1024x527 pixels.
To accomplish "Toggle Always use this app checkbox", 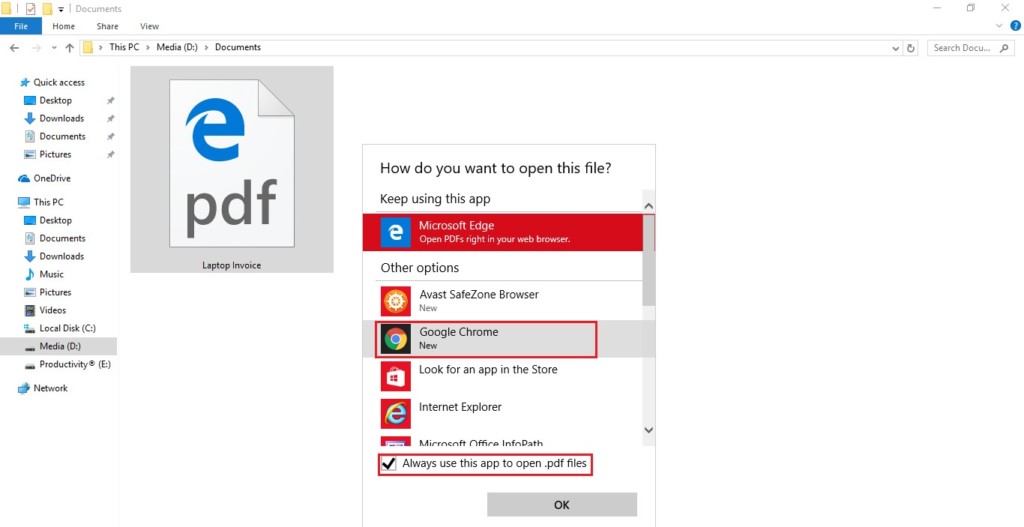I will [x=389, y=464].
